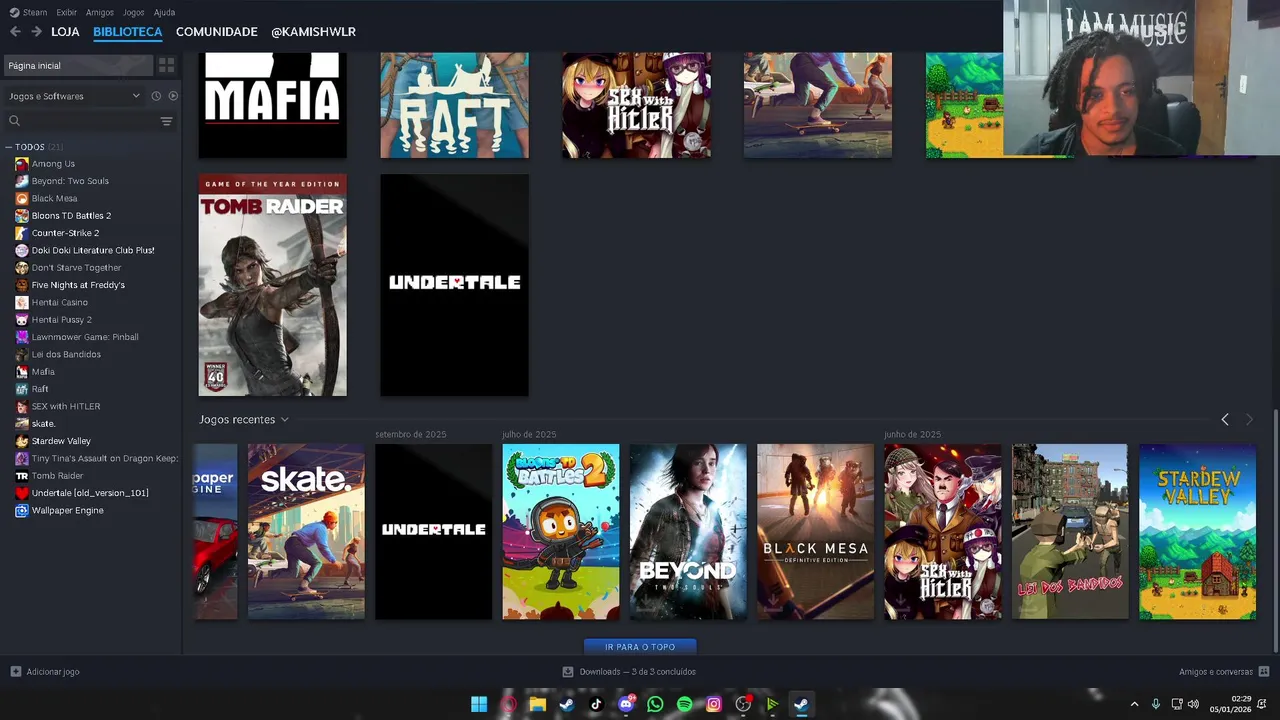Click the microphone icon in system tray

click(1155, 704)
